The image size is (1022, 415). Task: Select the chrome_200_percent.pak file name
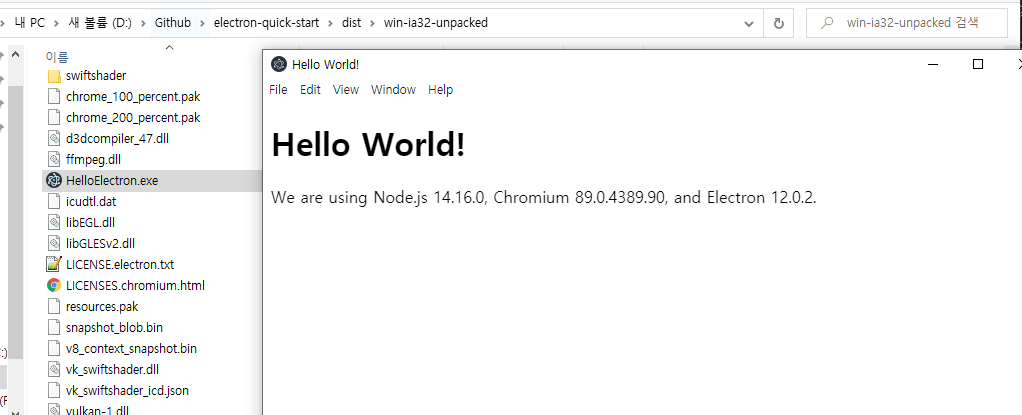tap(133, 117)
